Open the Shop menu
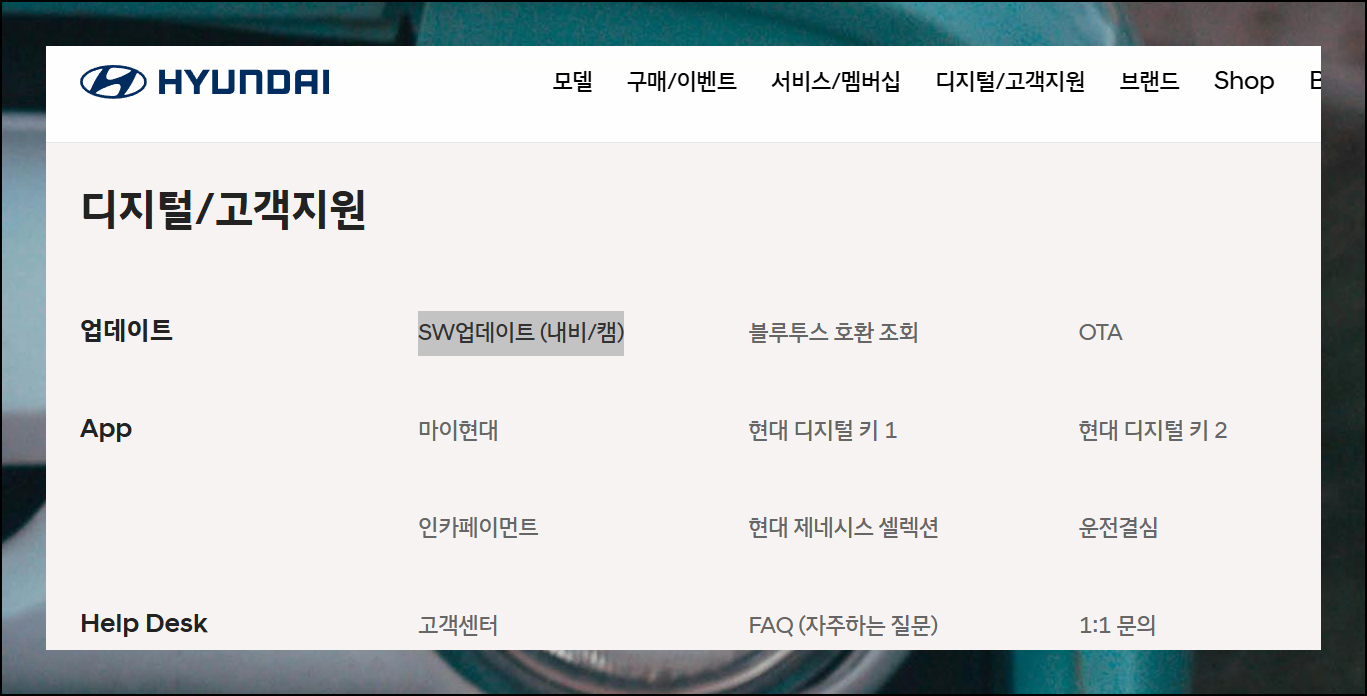The width and height of the screenshot is (1367, 696). [1244, 81]
